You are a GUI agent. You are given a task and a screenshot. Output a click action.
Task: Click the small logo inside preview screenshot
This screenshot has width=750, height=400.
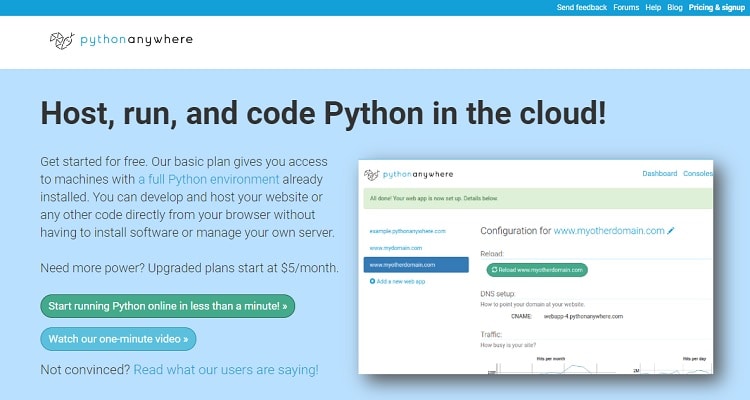[372, 175]
